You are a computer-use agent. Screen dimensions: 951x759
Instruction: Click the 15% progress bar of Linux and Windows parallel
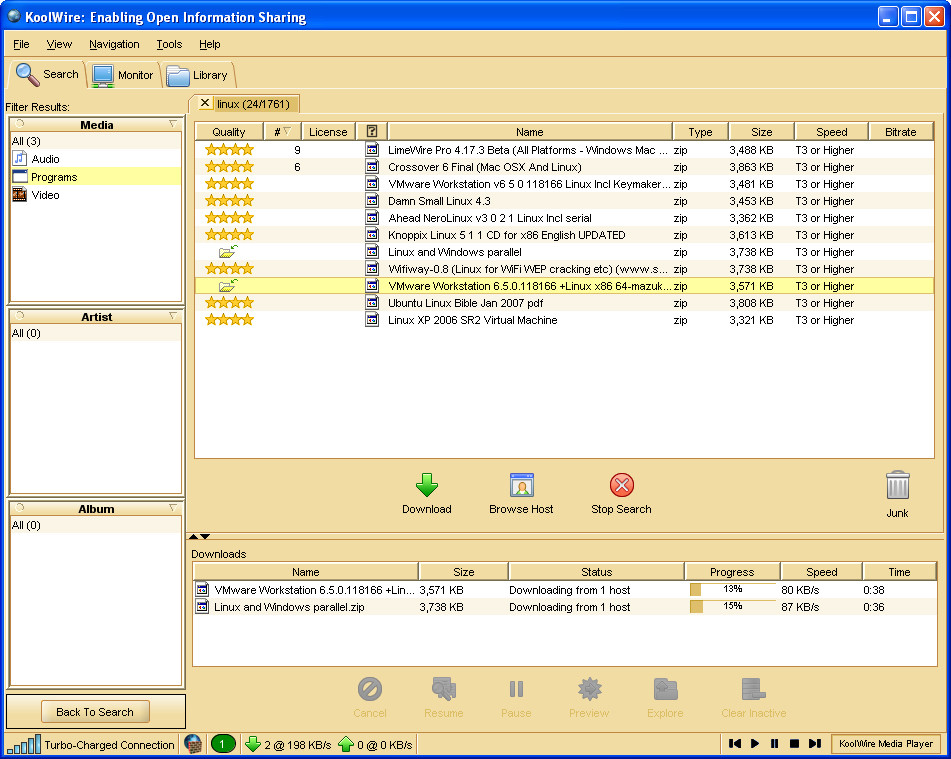pyautogui.click(x=733, y=606)
